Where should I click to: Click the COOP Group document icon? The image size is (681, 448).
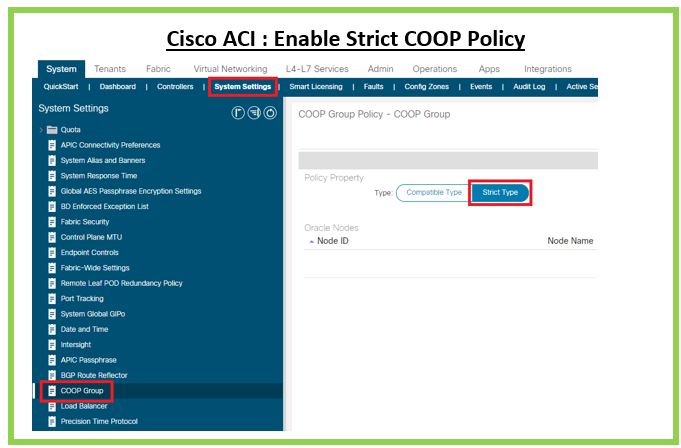(x=52, y=390)
